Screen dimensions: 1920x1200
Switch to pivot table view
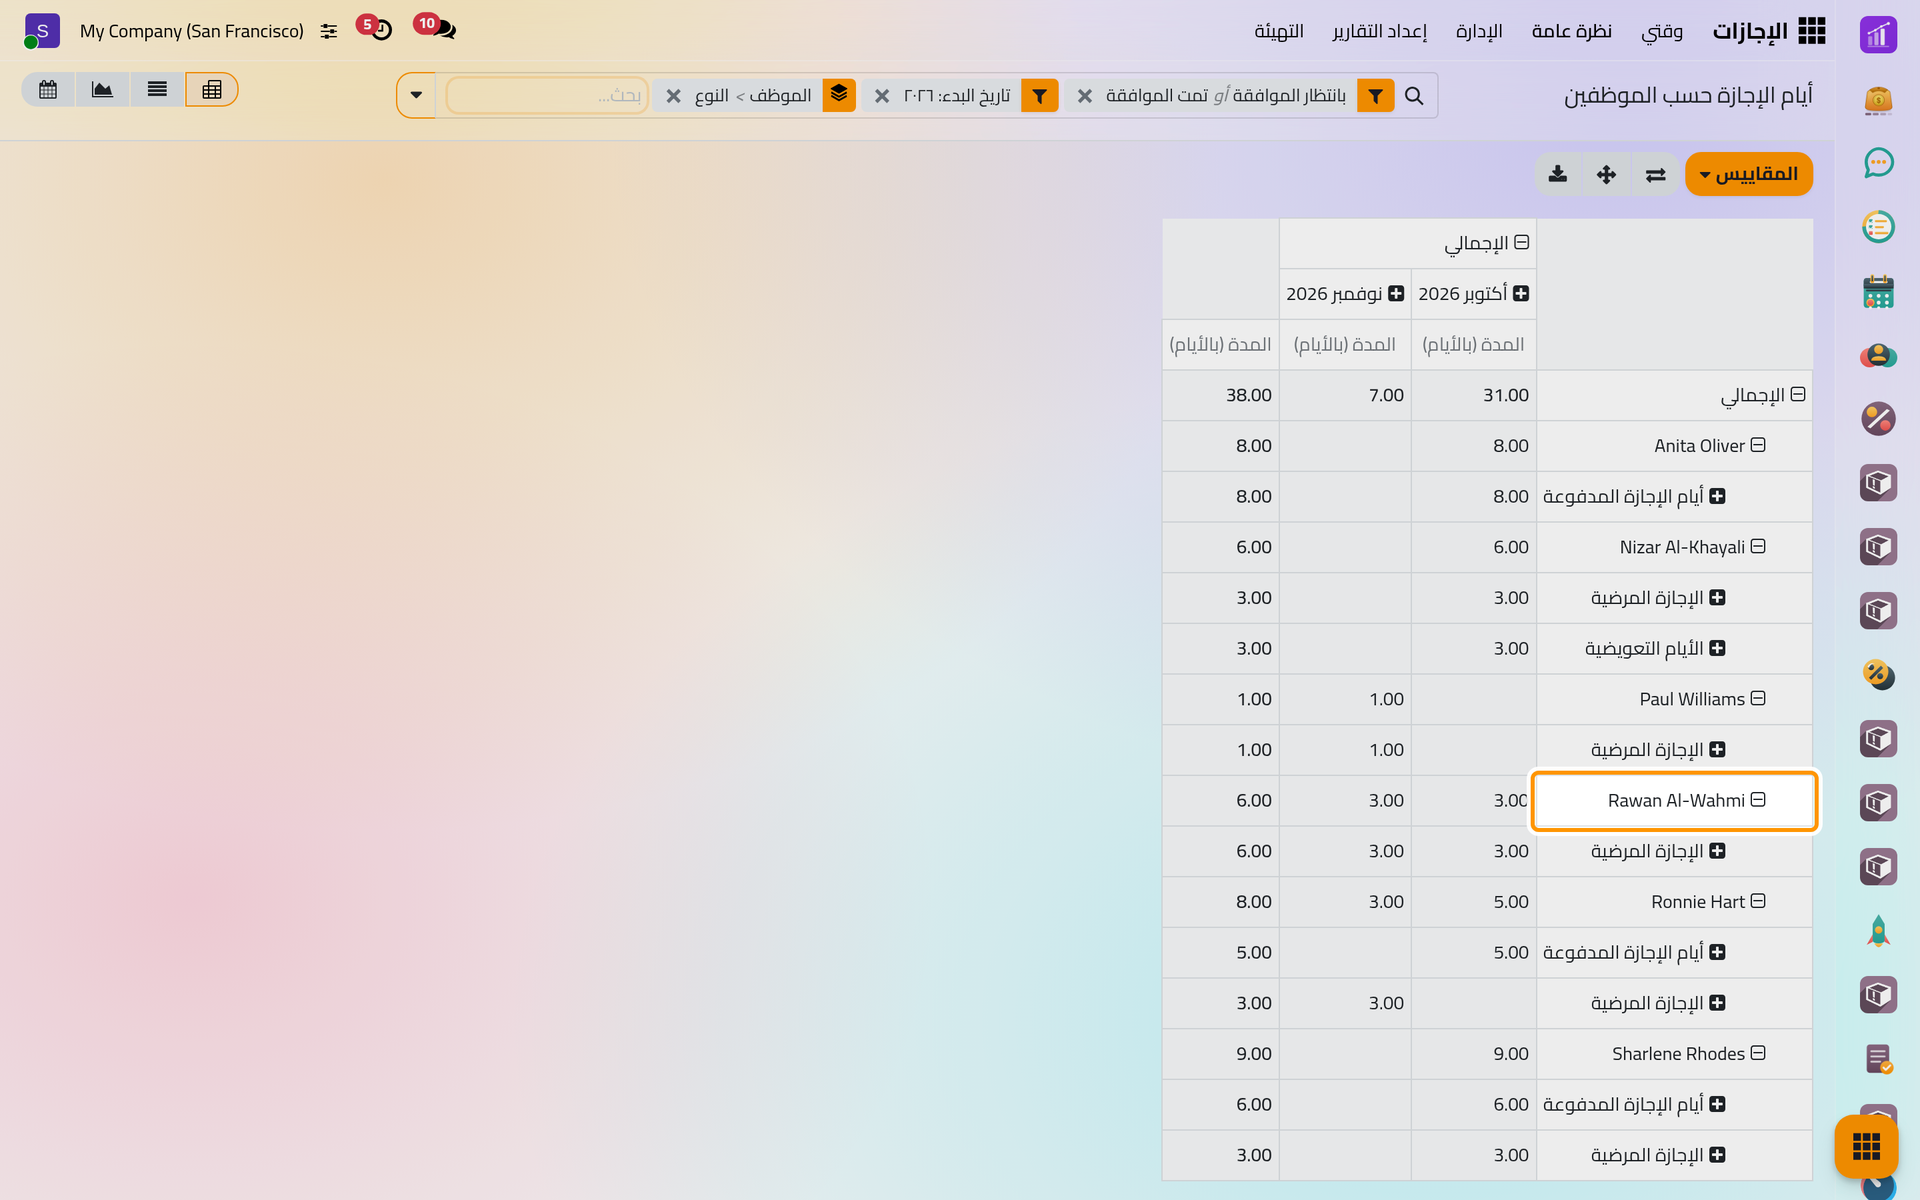tap(211, 90)
